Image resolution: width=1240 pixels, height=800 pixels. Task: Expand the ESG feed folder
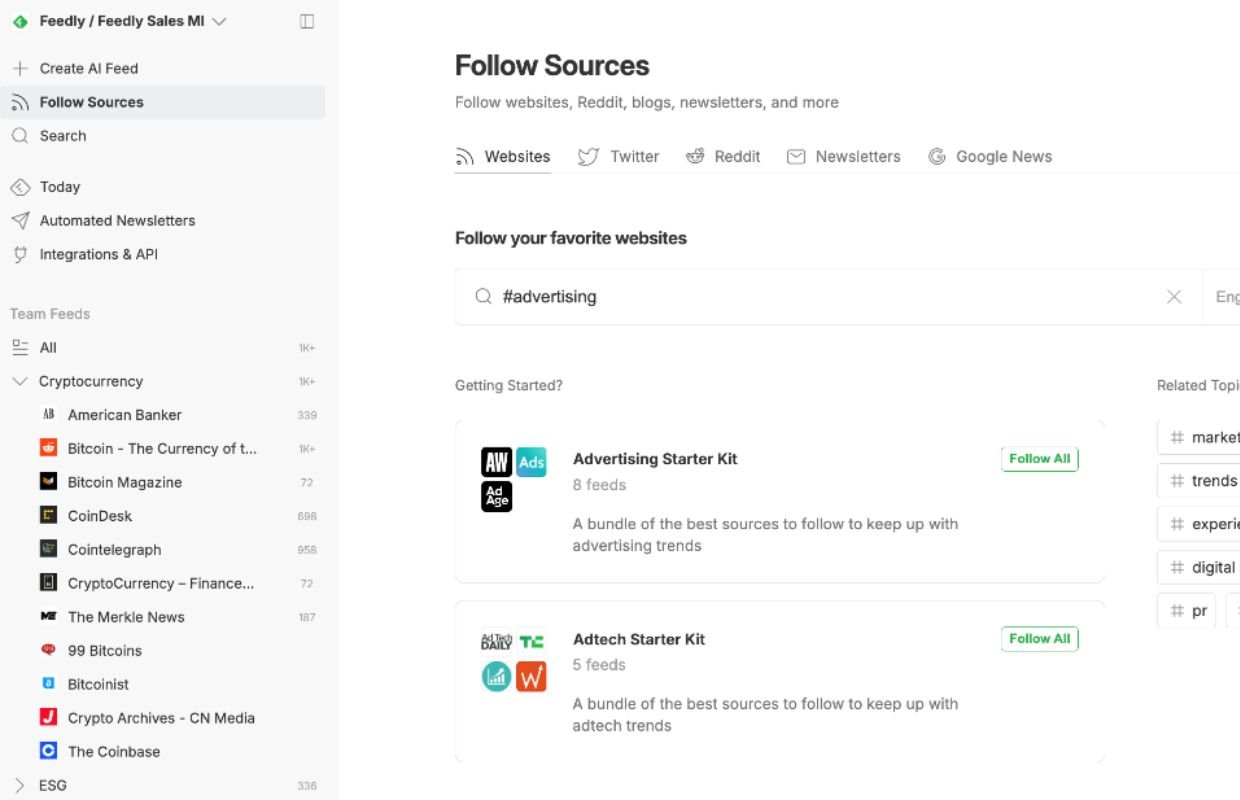[20, 785]
